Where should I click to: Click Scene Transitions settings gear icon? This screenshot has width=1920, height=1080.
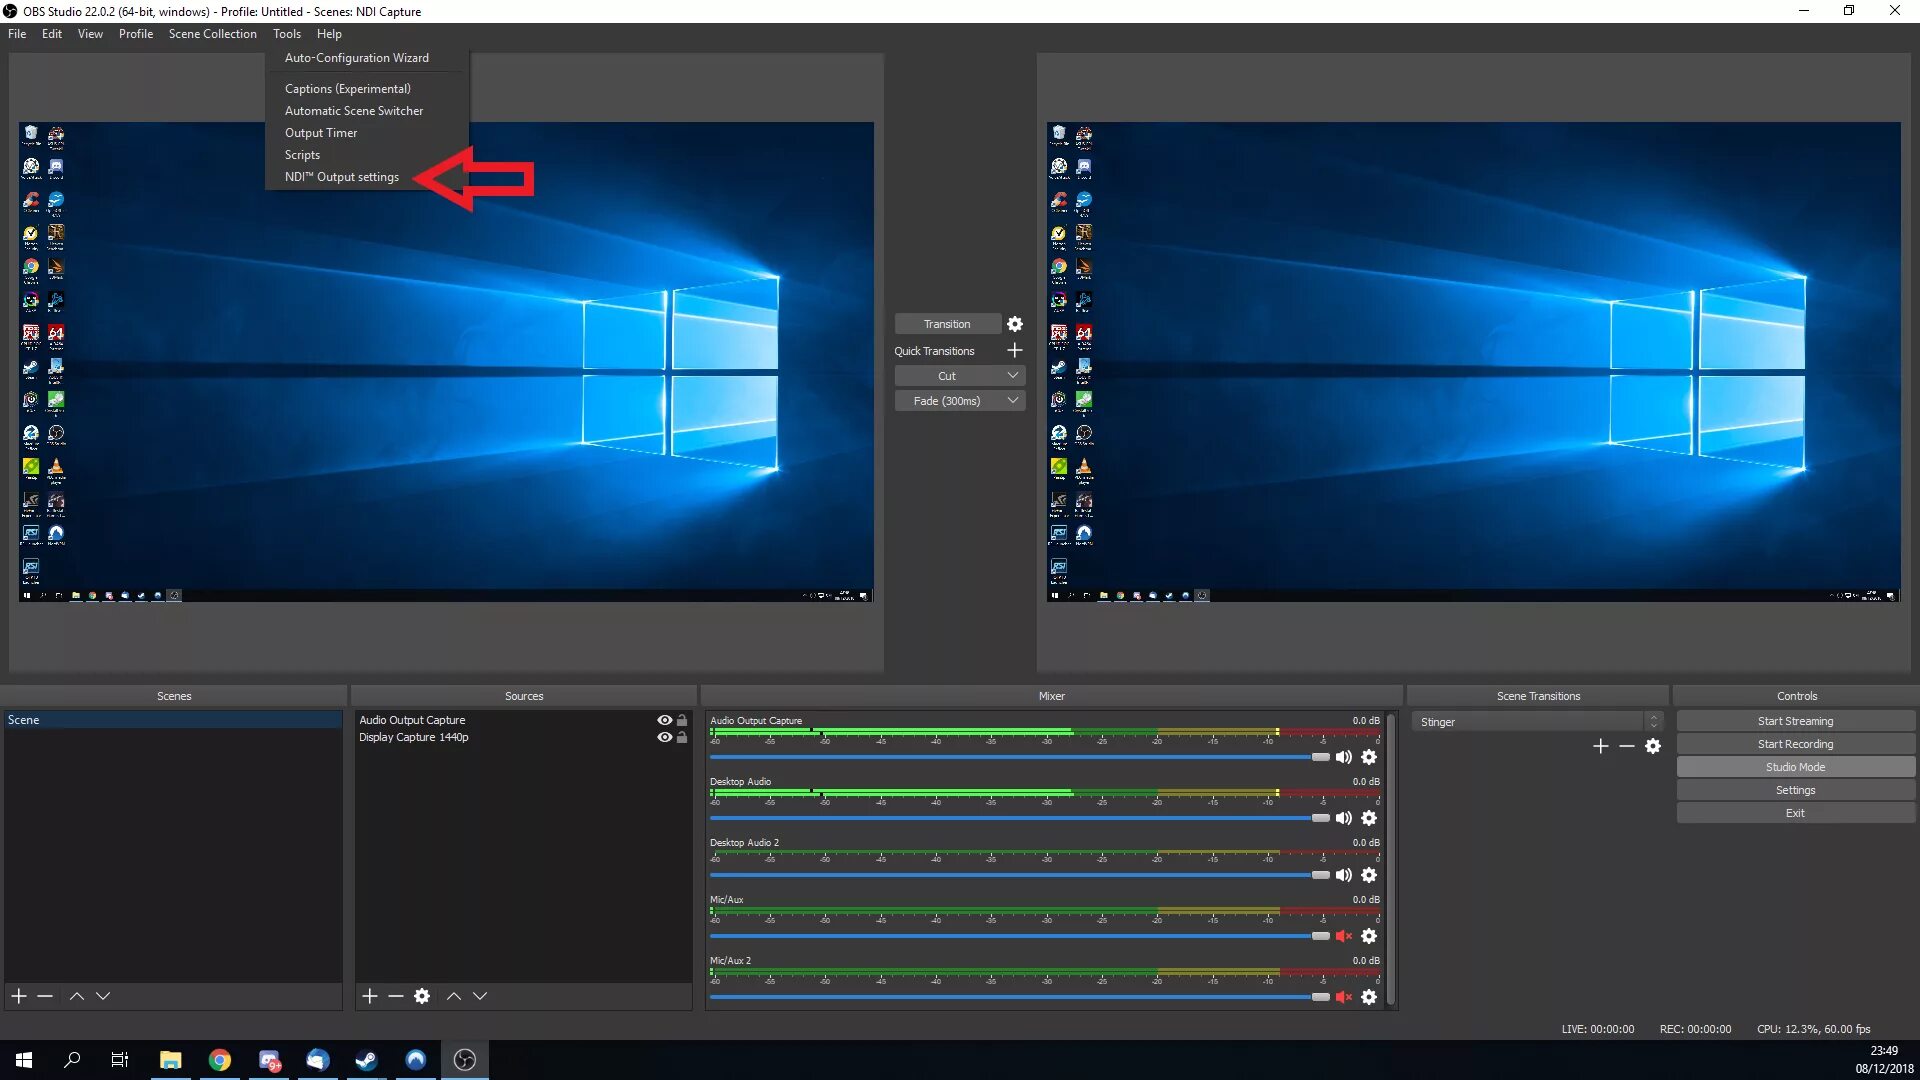click(1654, 746)
